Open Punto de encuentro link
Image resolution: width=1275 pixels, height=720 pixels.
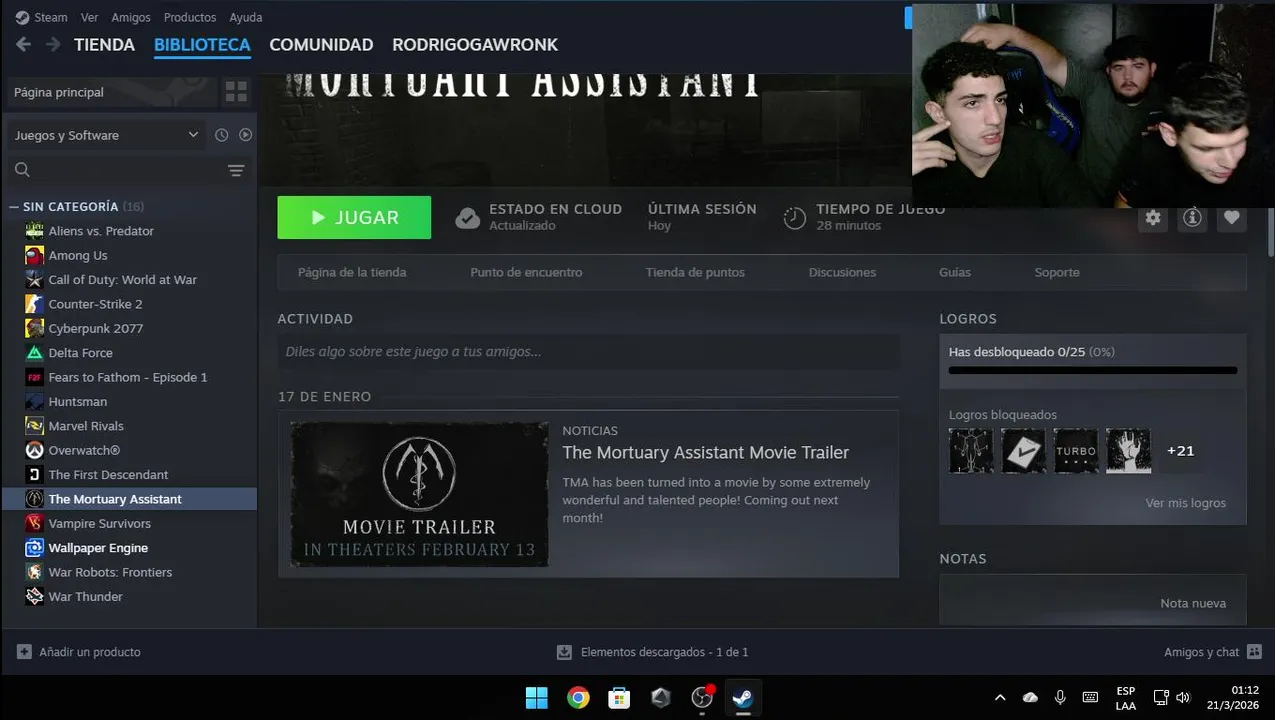526,272
